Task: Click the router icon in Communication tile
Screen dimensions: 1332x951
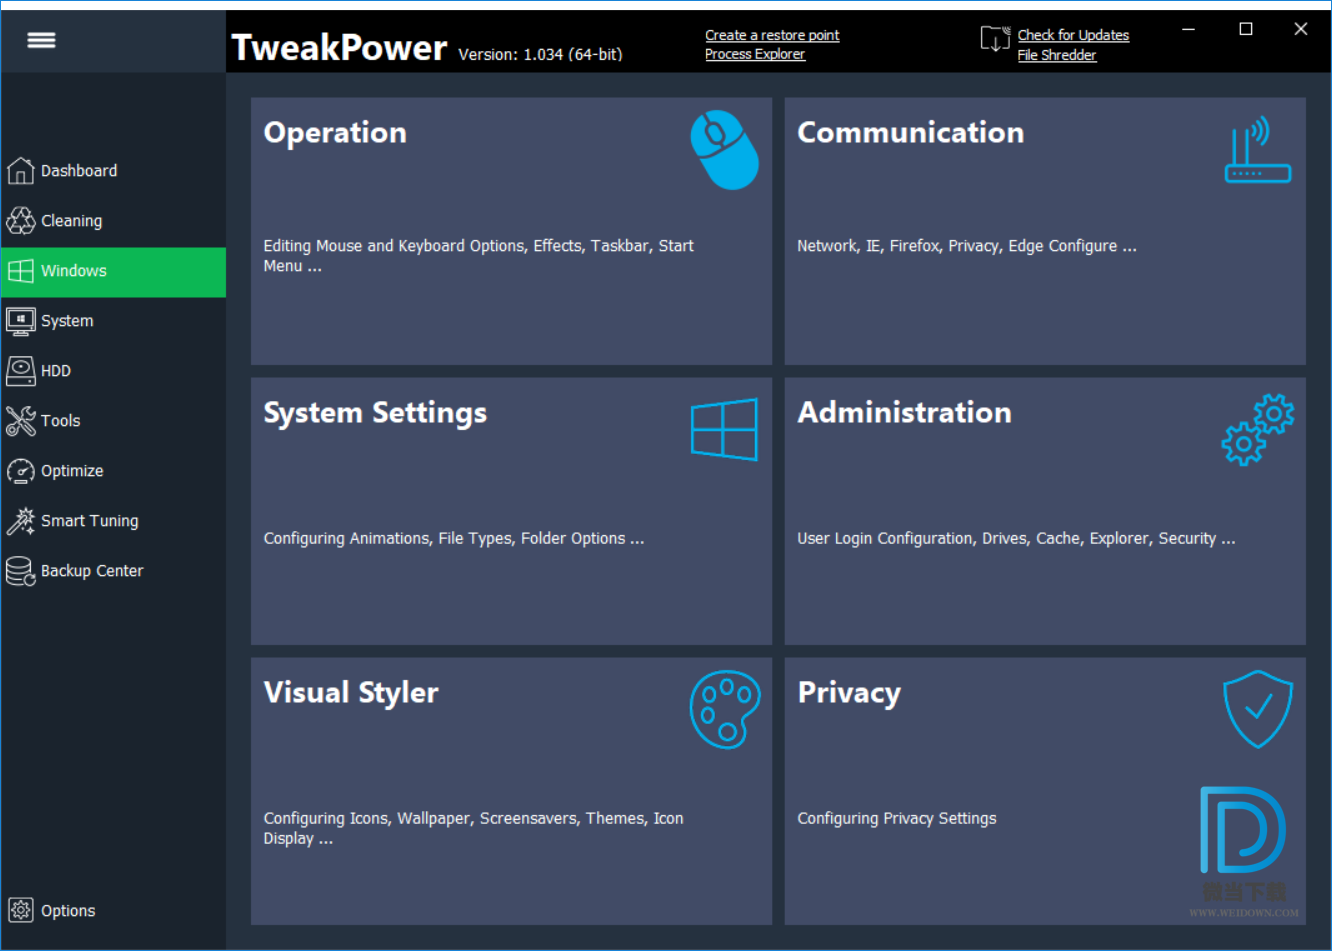Action: tap(1258, 150)
